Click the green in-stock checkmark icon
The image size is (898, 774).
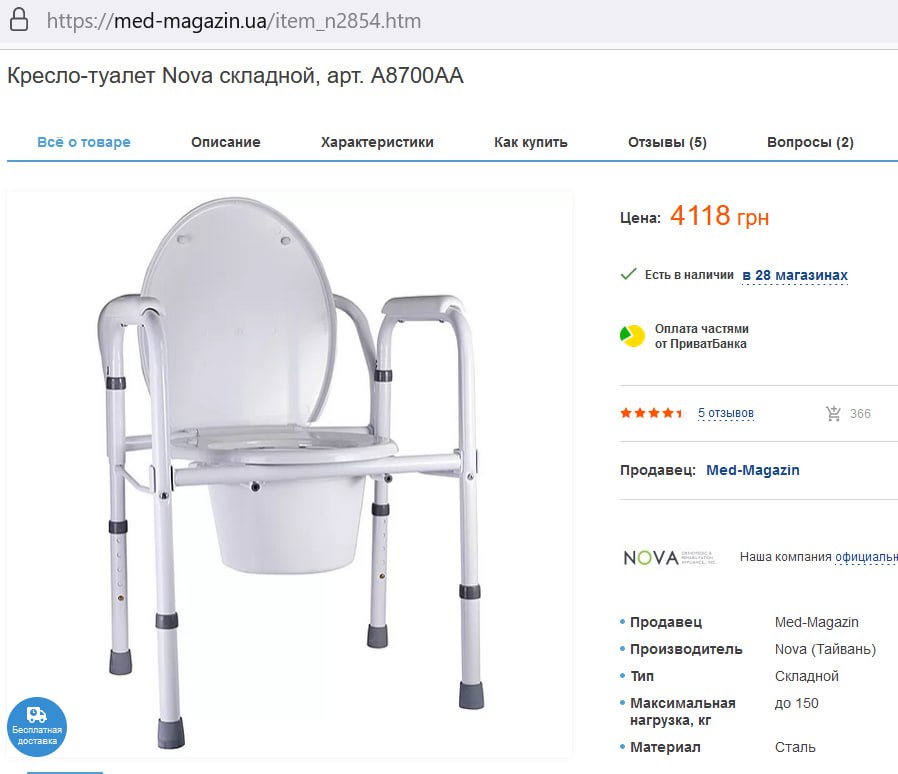pos(628,274)
